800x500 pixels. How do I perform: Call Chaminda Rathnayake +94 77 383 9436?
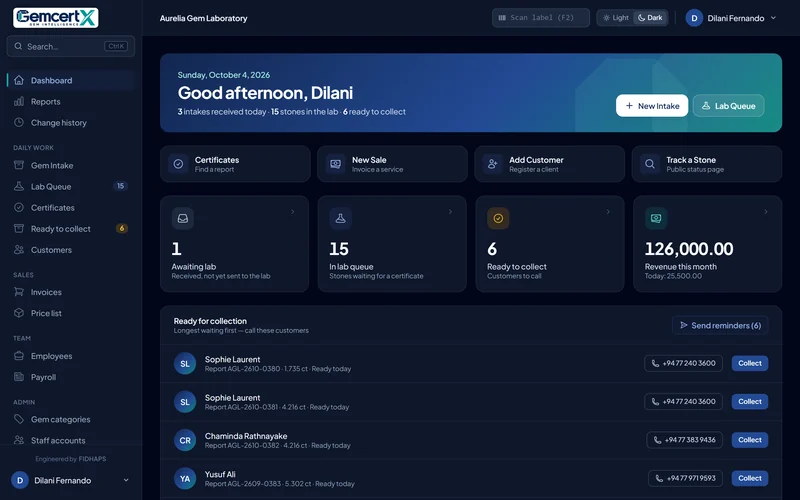click(684, 440)
